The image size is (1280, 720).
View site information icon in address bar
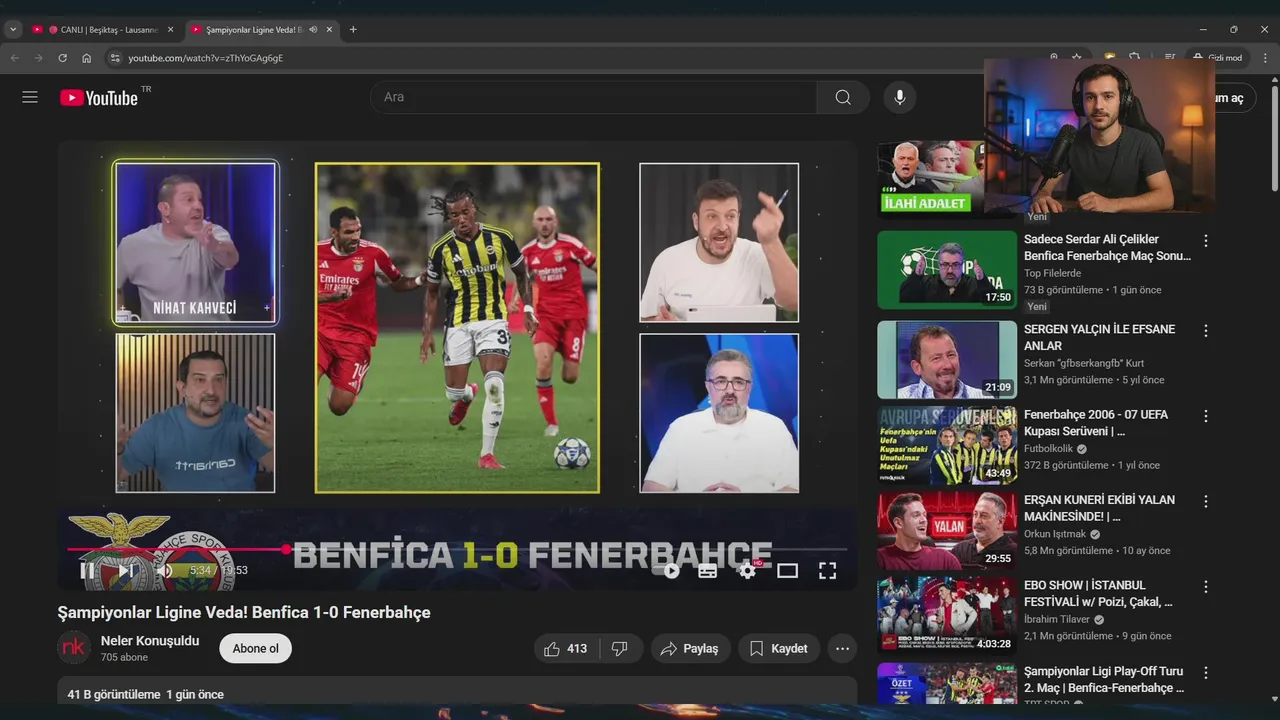coord(115,58)
